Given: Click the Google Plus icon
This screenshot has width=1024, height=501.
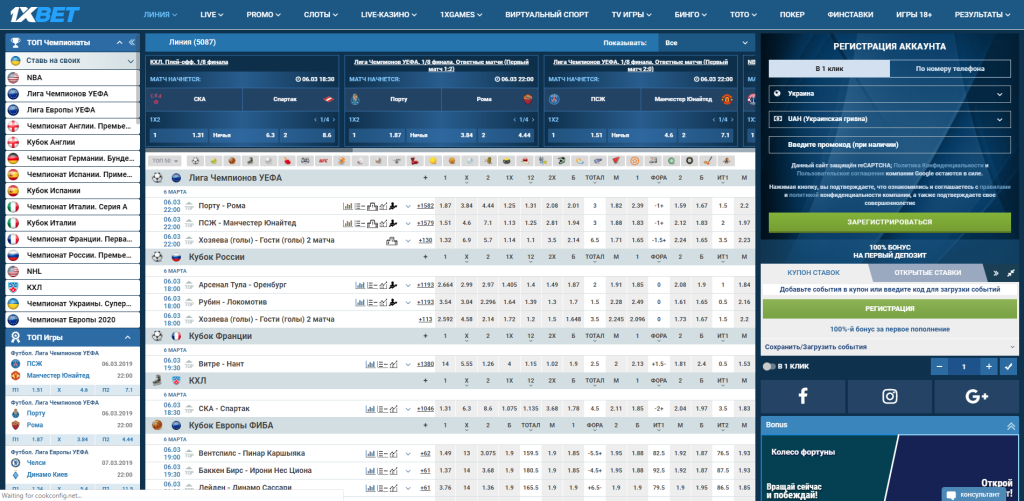Looking at the screenshot, I should coord(976,396).
